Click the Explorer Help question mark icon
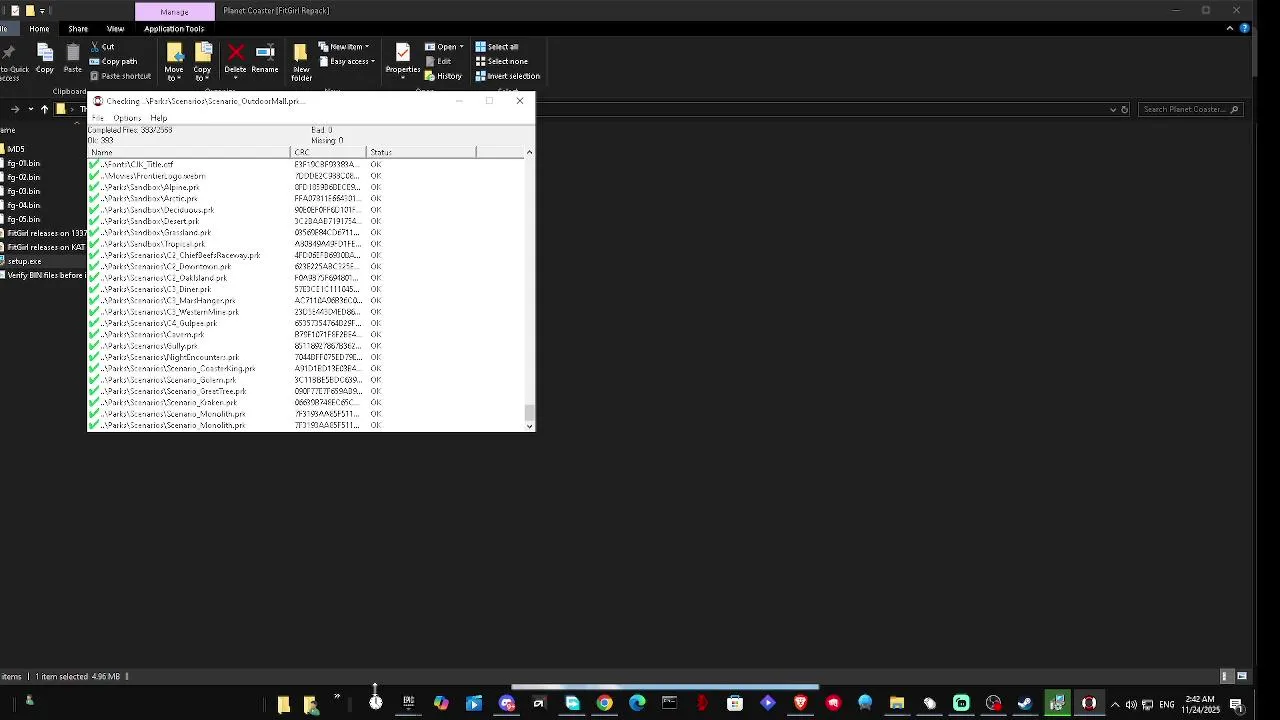This screenshot has width=1280, height=720. 1244,28
